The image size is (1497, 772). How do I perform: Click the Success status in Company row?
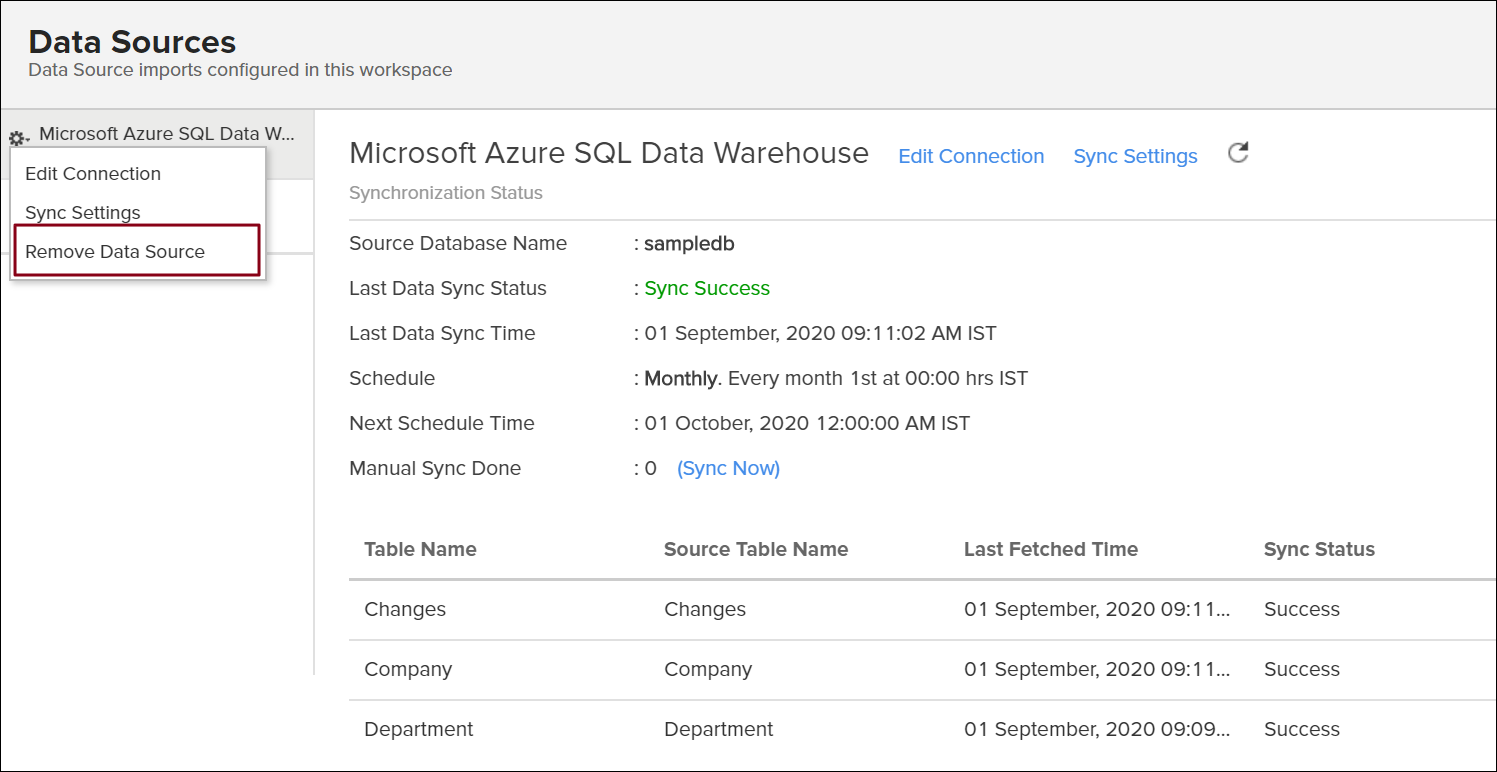[x=1301, y=669]
